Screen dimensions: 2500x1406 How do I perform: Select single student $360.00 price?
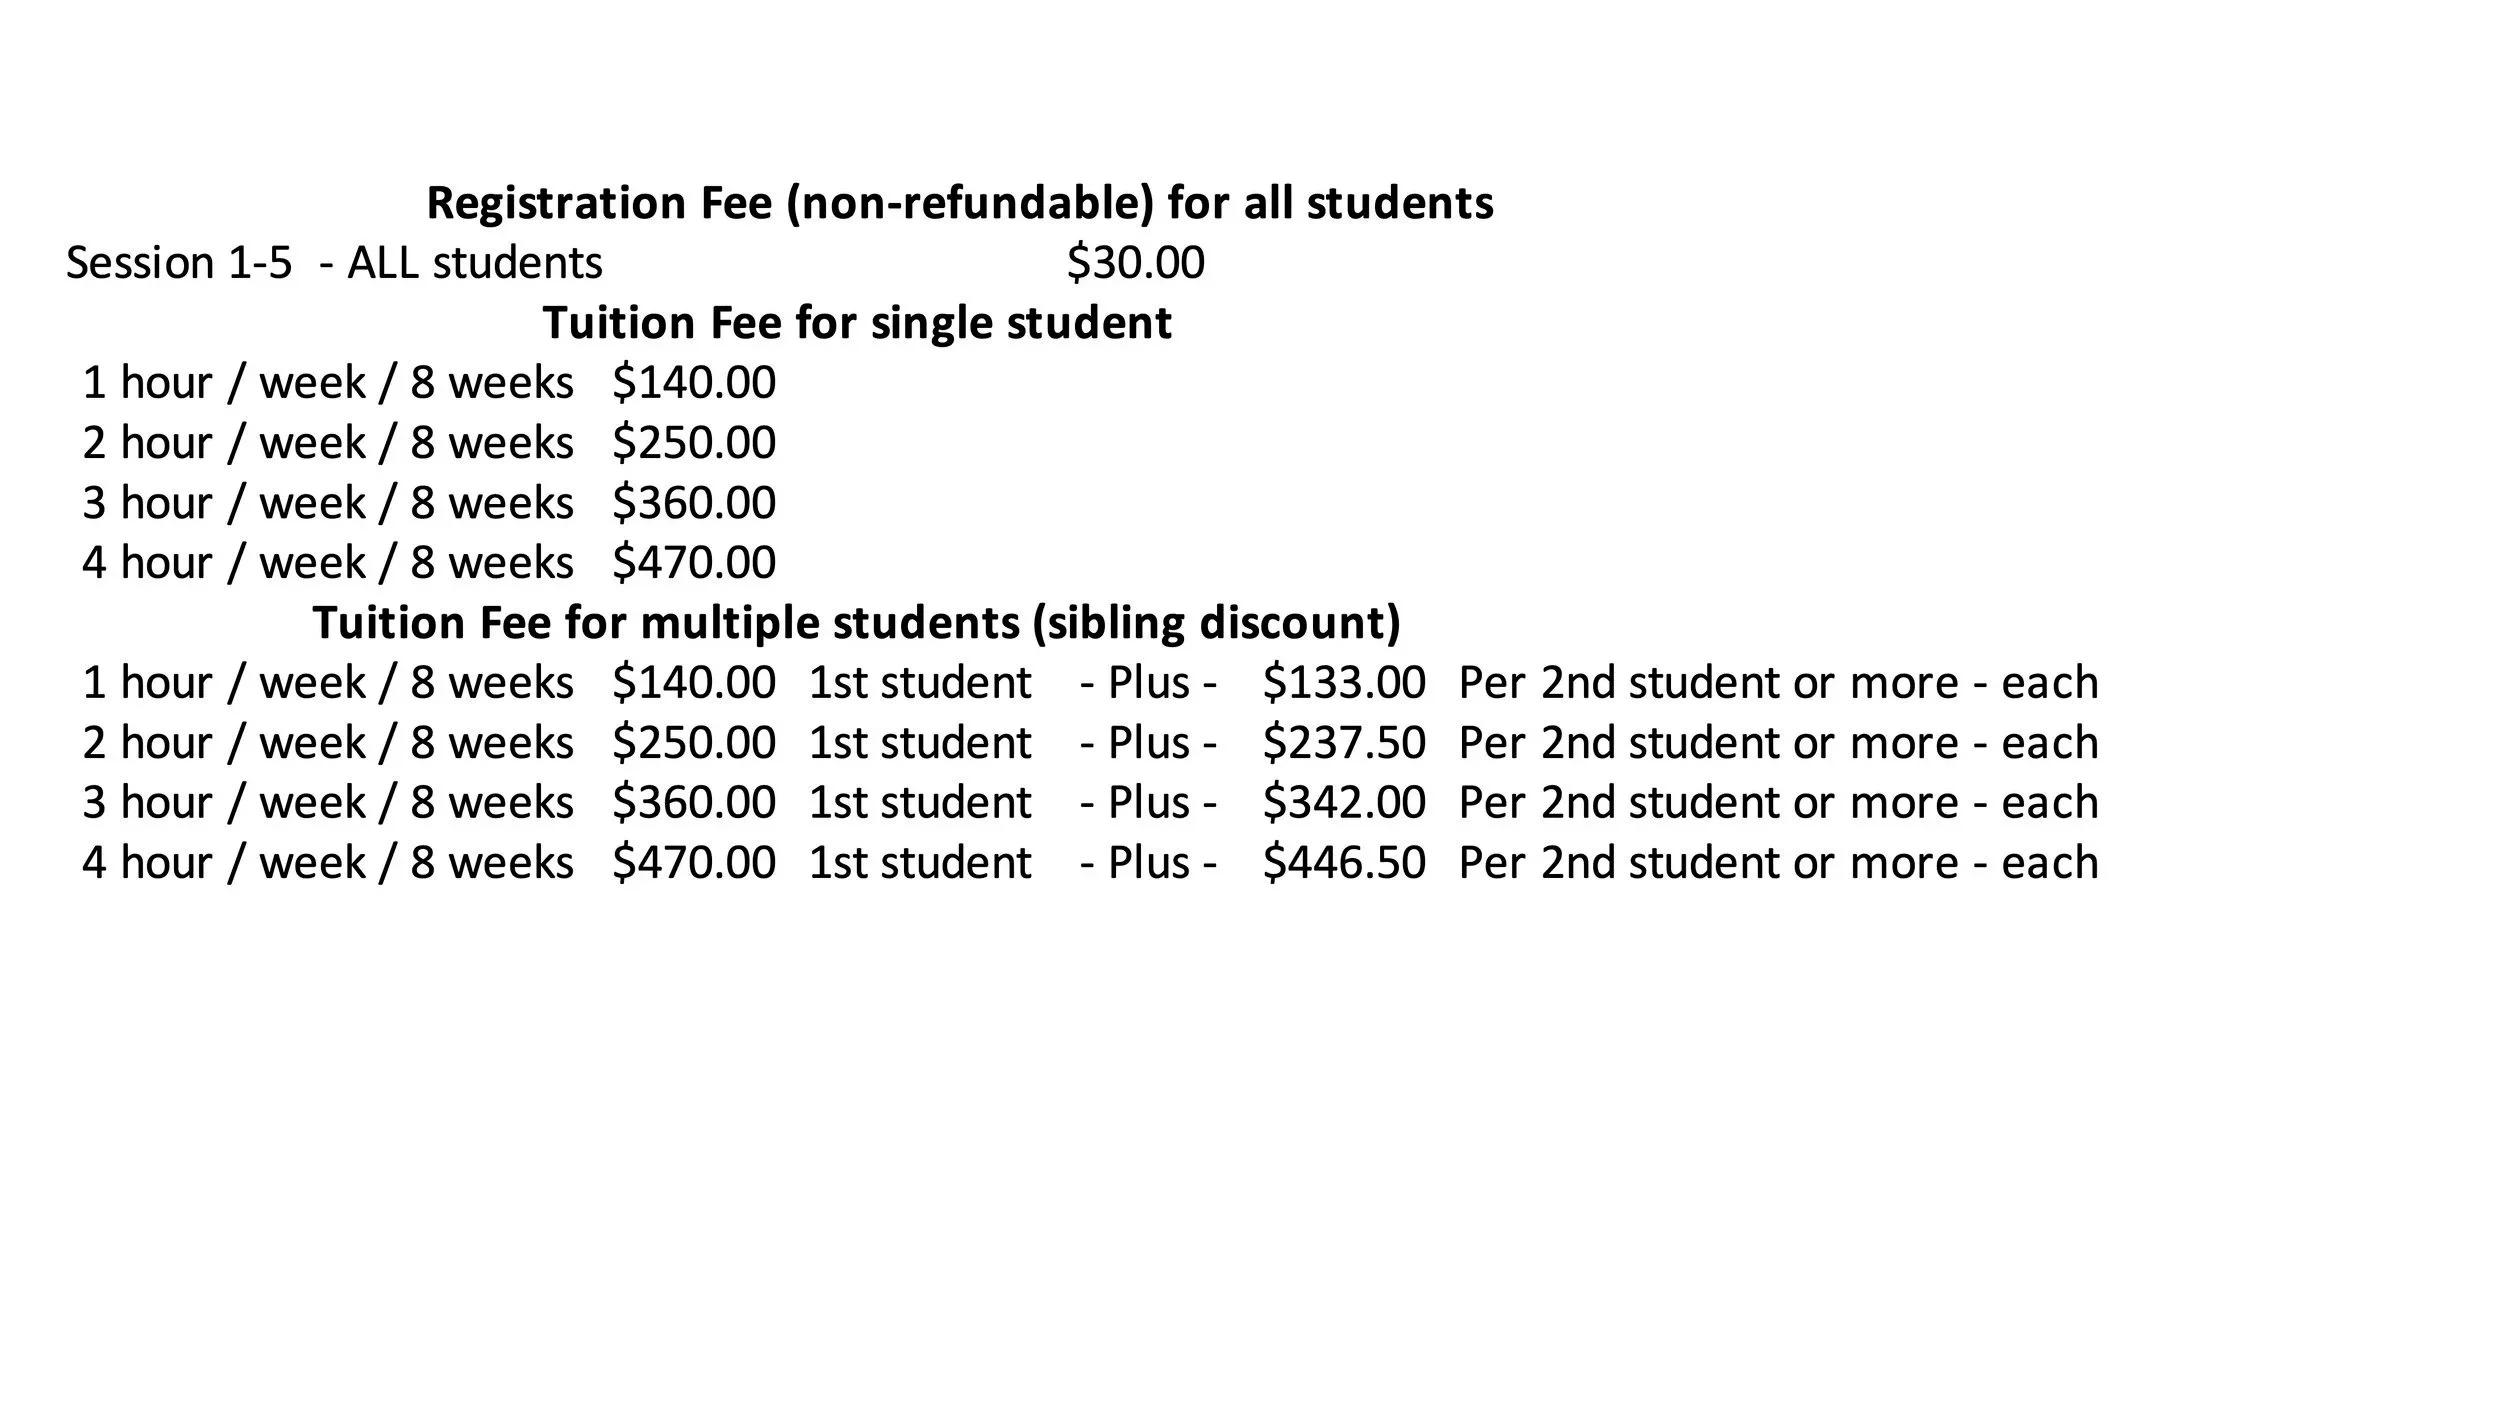pyautogui.click(x=694, y=503)
